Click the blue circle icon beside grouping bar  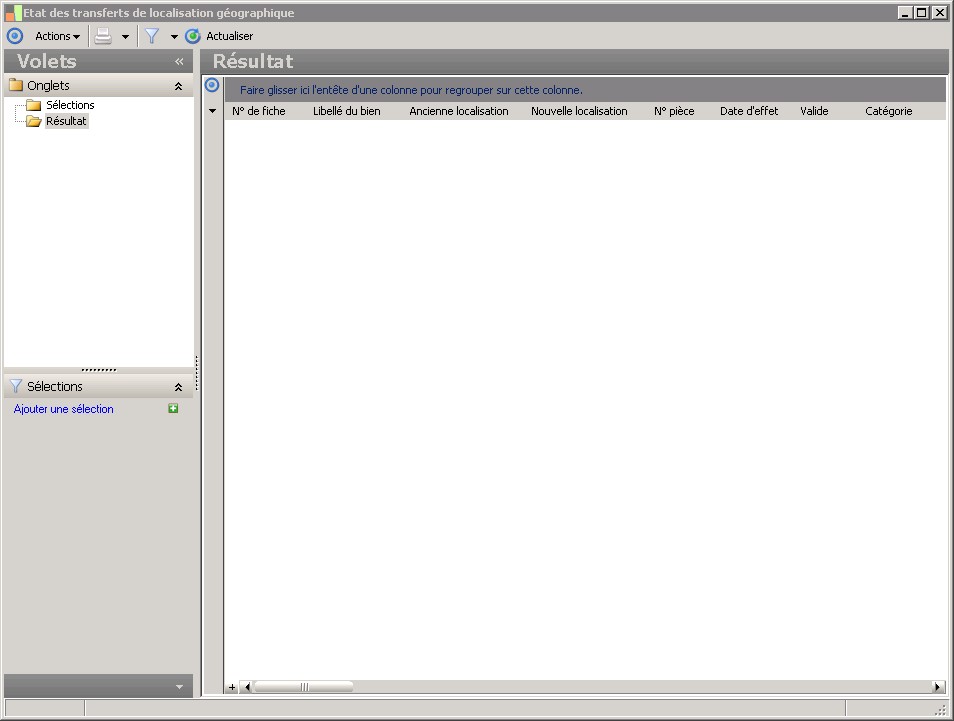tap(212, 85)
